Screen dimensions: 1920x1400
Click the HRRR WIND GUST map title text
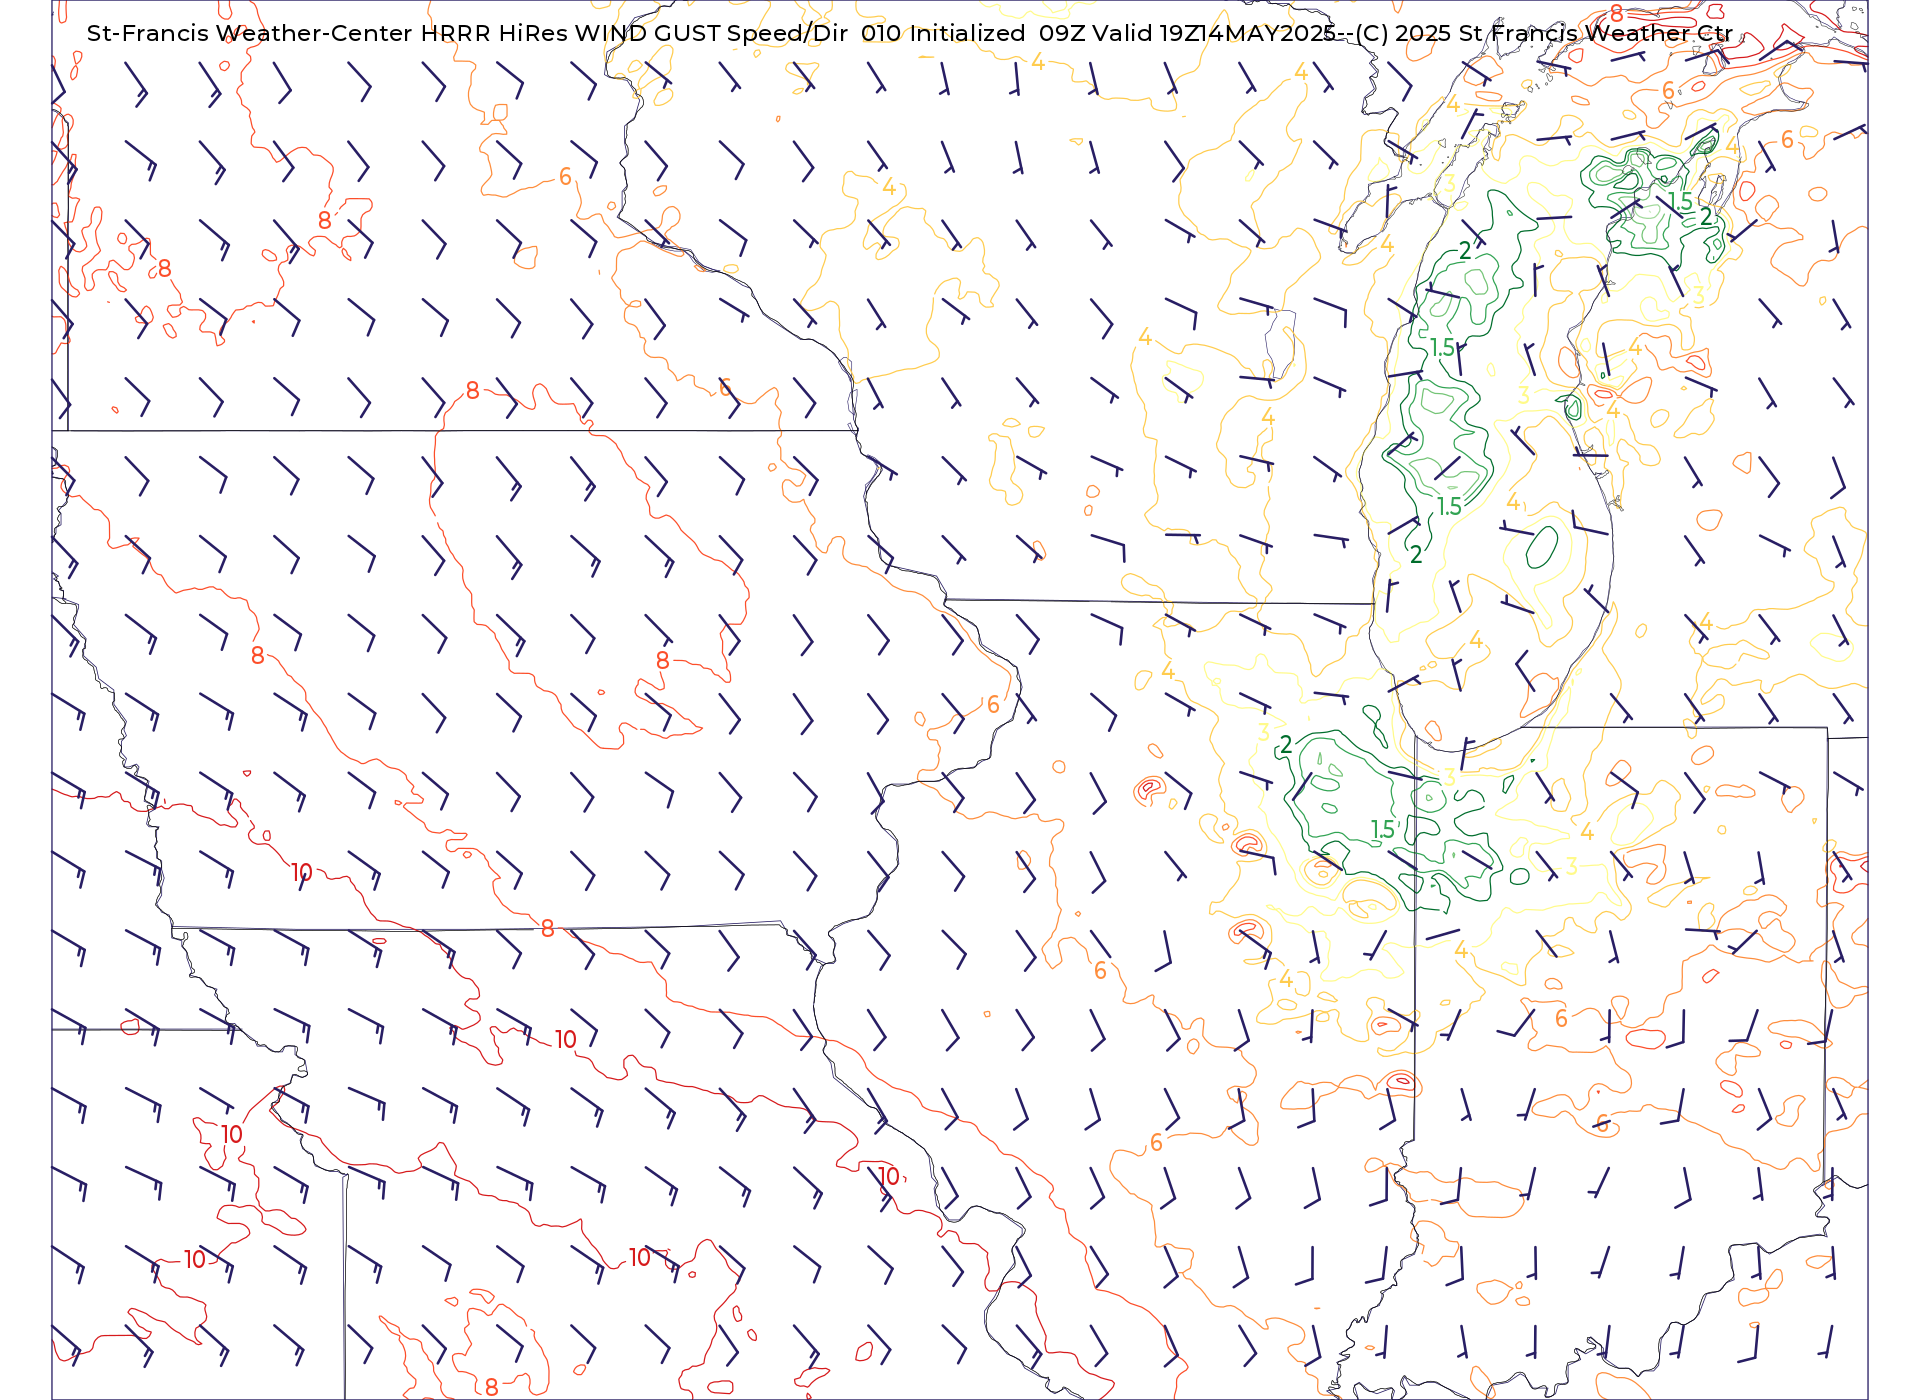[909, 33]
